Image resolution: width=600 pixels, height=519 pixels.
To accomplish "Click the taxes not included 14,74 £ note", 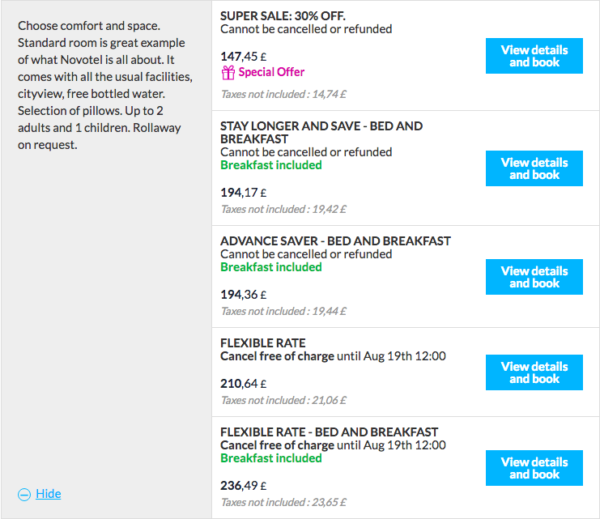I will pos(282,96).
